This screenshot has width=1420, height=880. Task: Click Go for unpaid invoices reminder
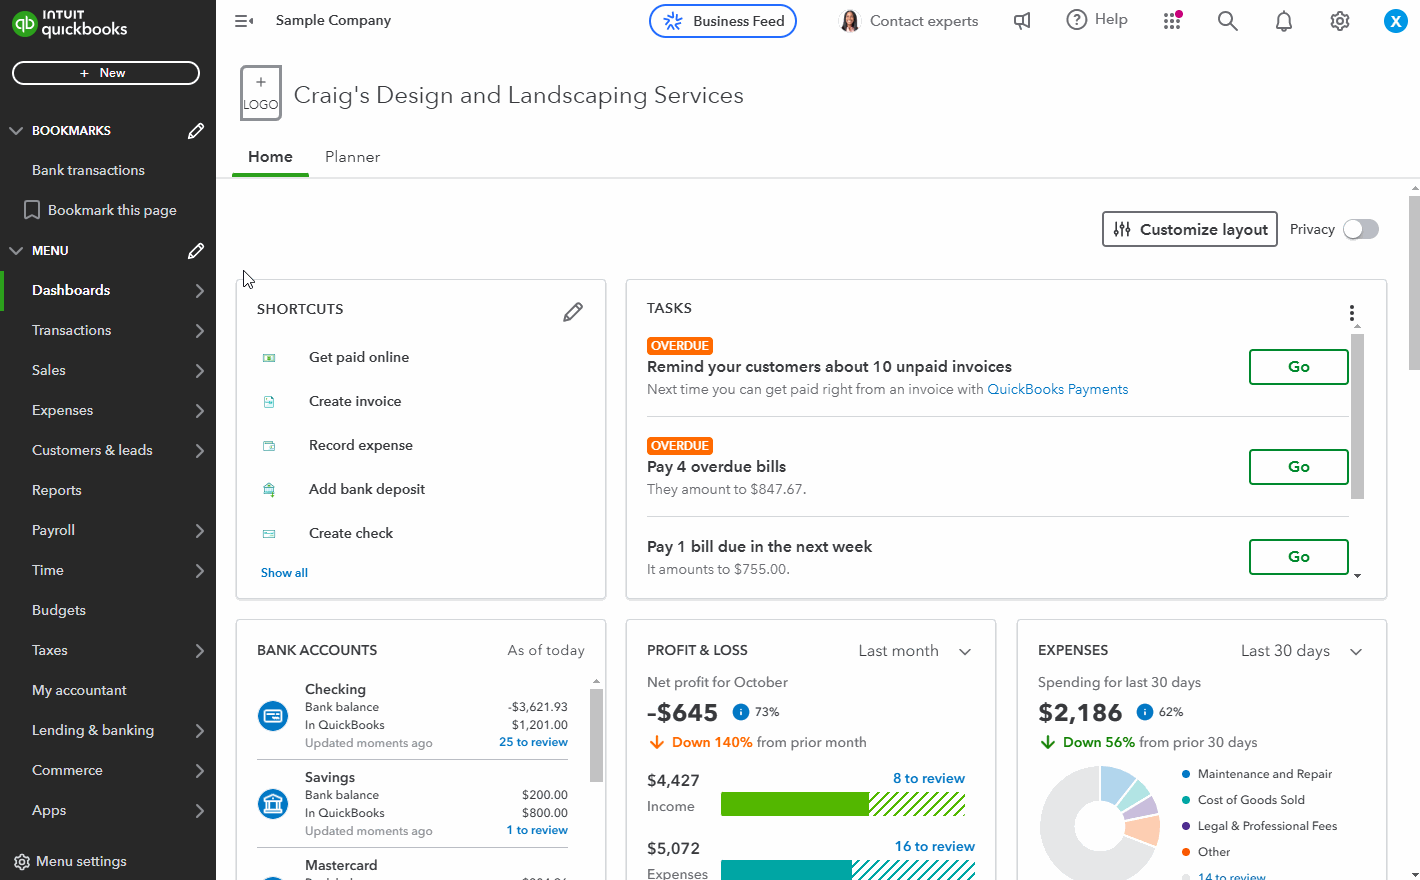(x=1299, y=367)
